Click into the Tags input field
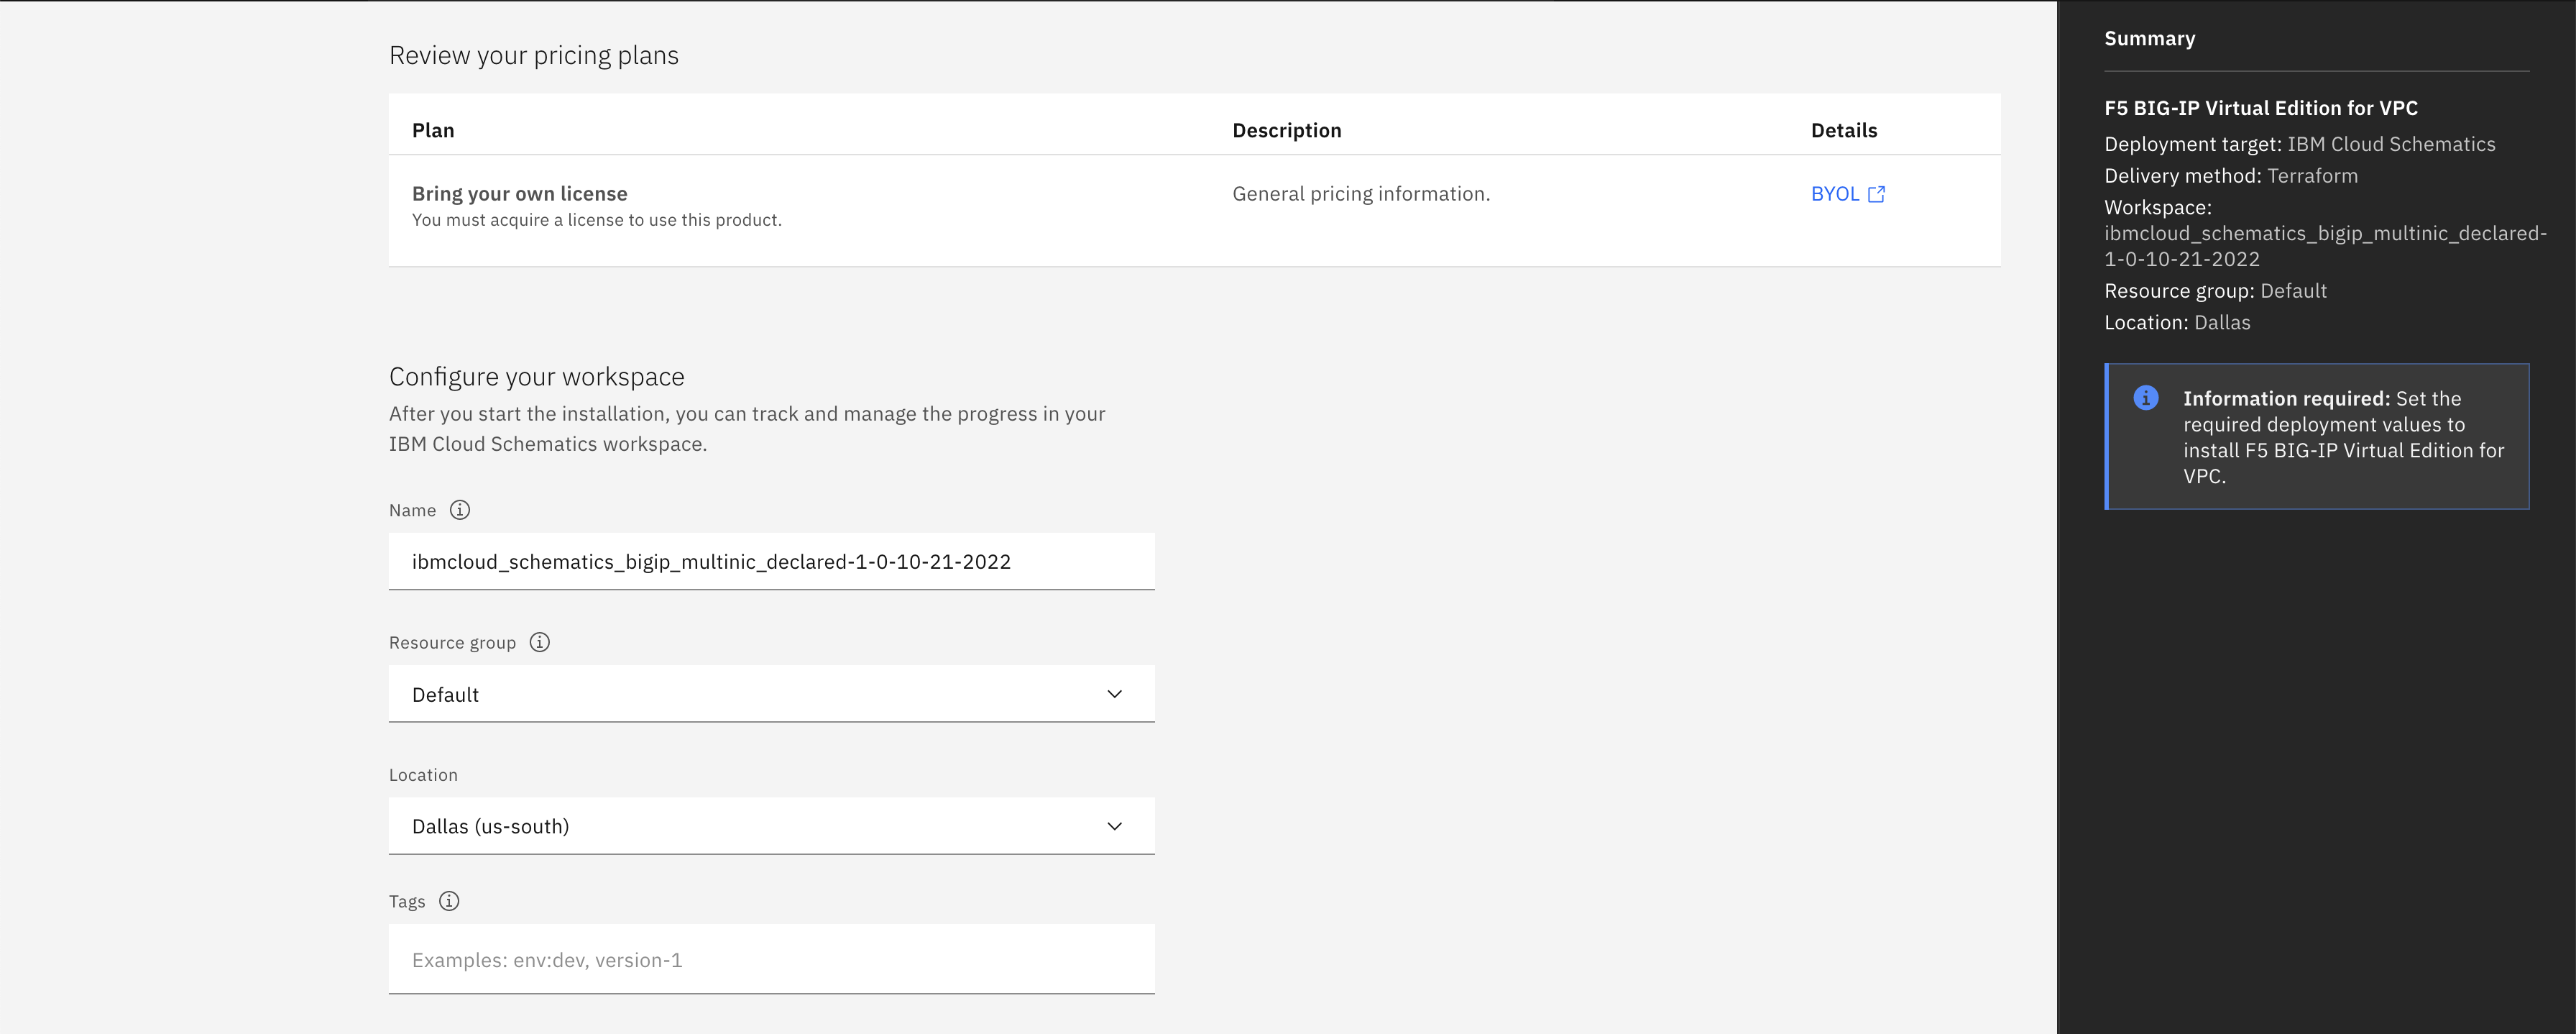Image resolution: width=2576 pixels, height=1034 pixels. (x=770, y=960)
